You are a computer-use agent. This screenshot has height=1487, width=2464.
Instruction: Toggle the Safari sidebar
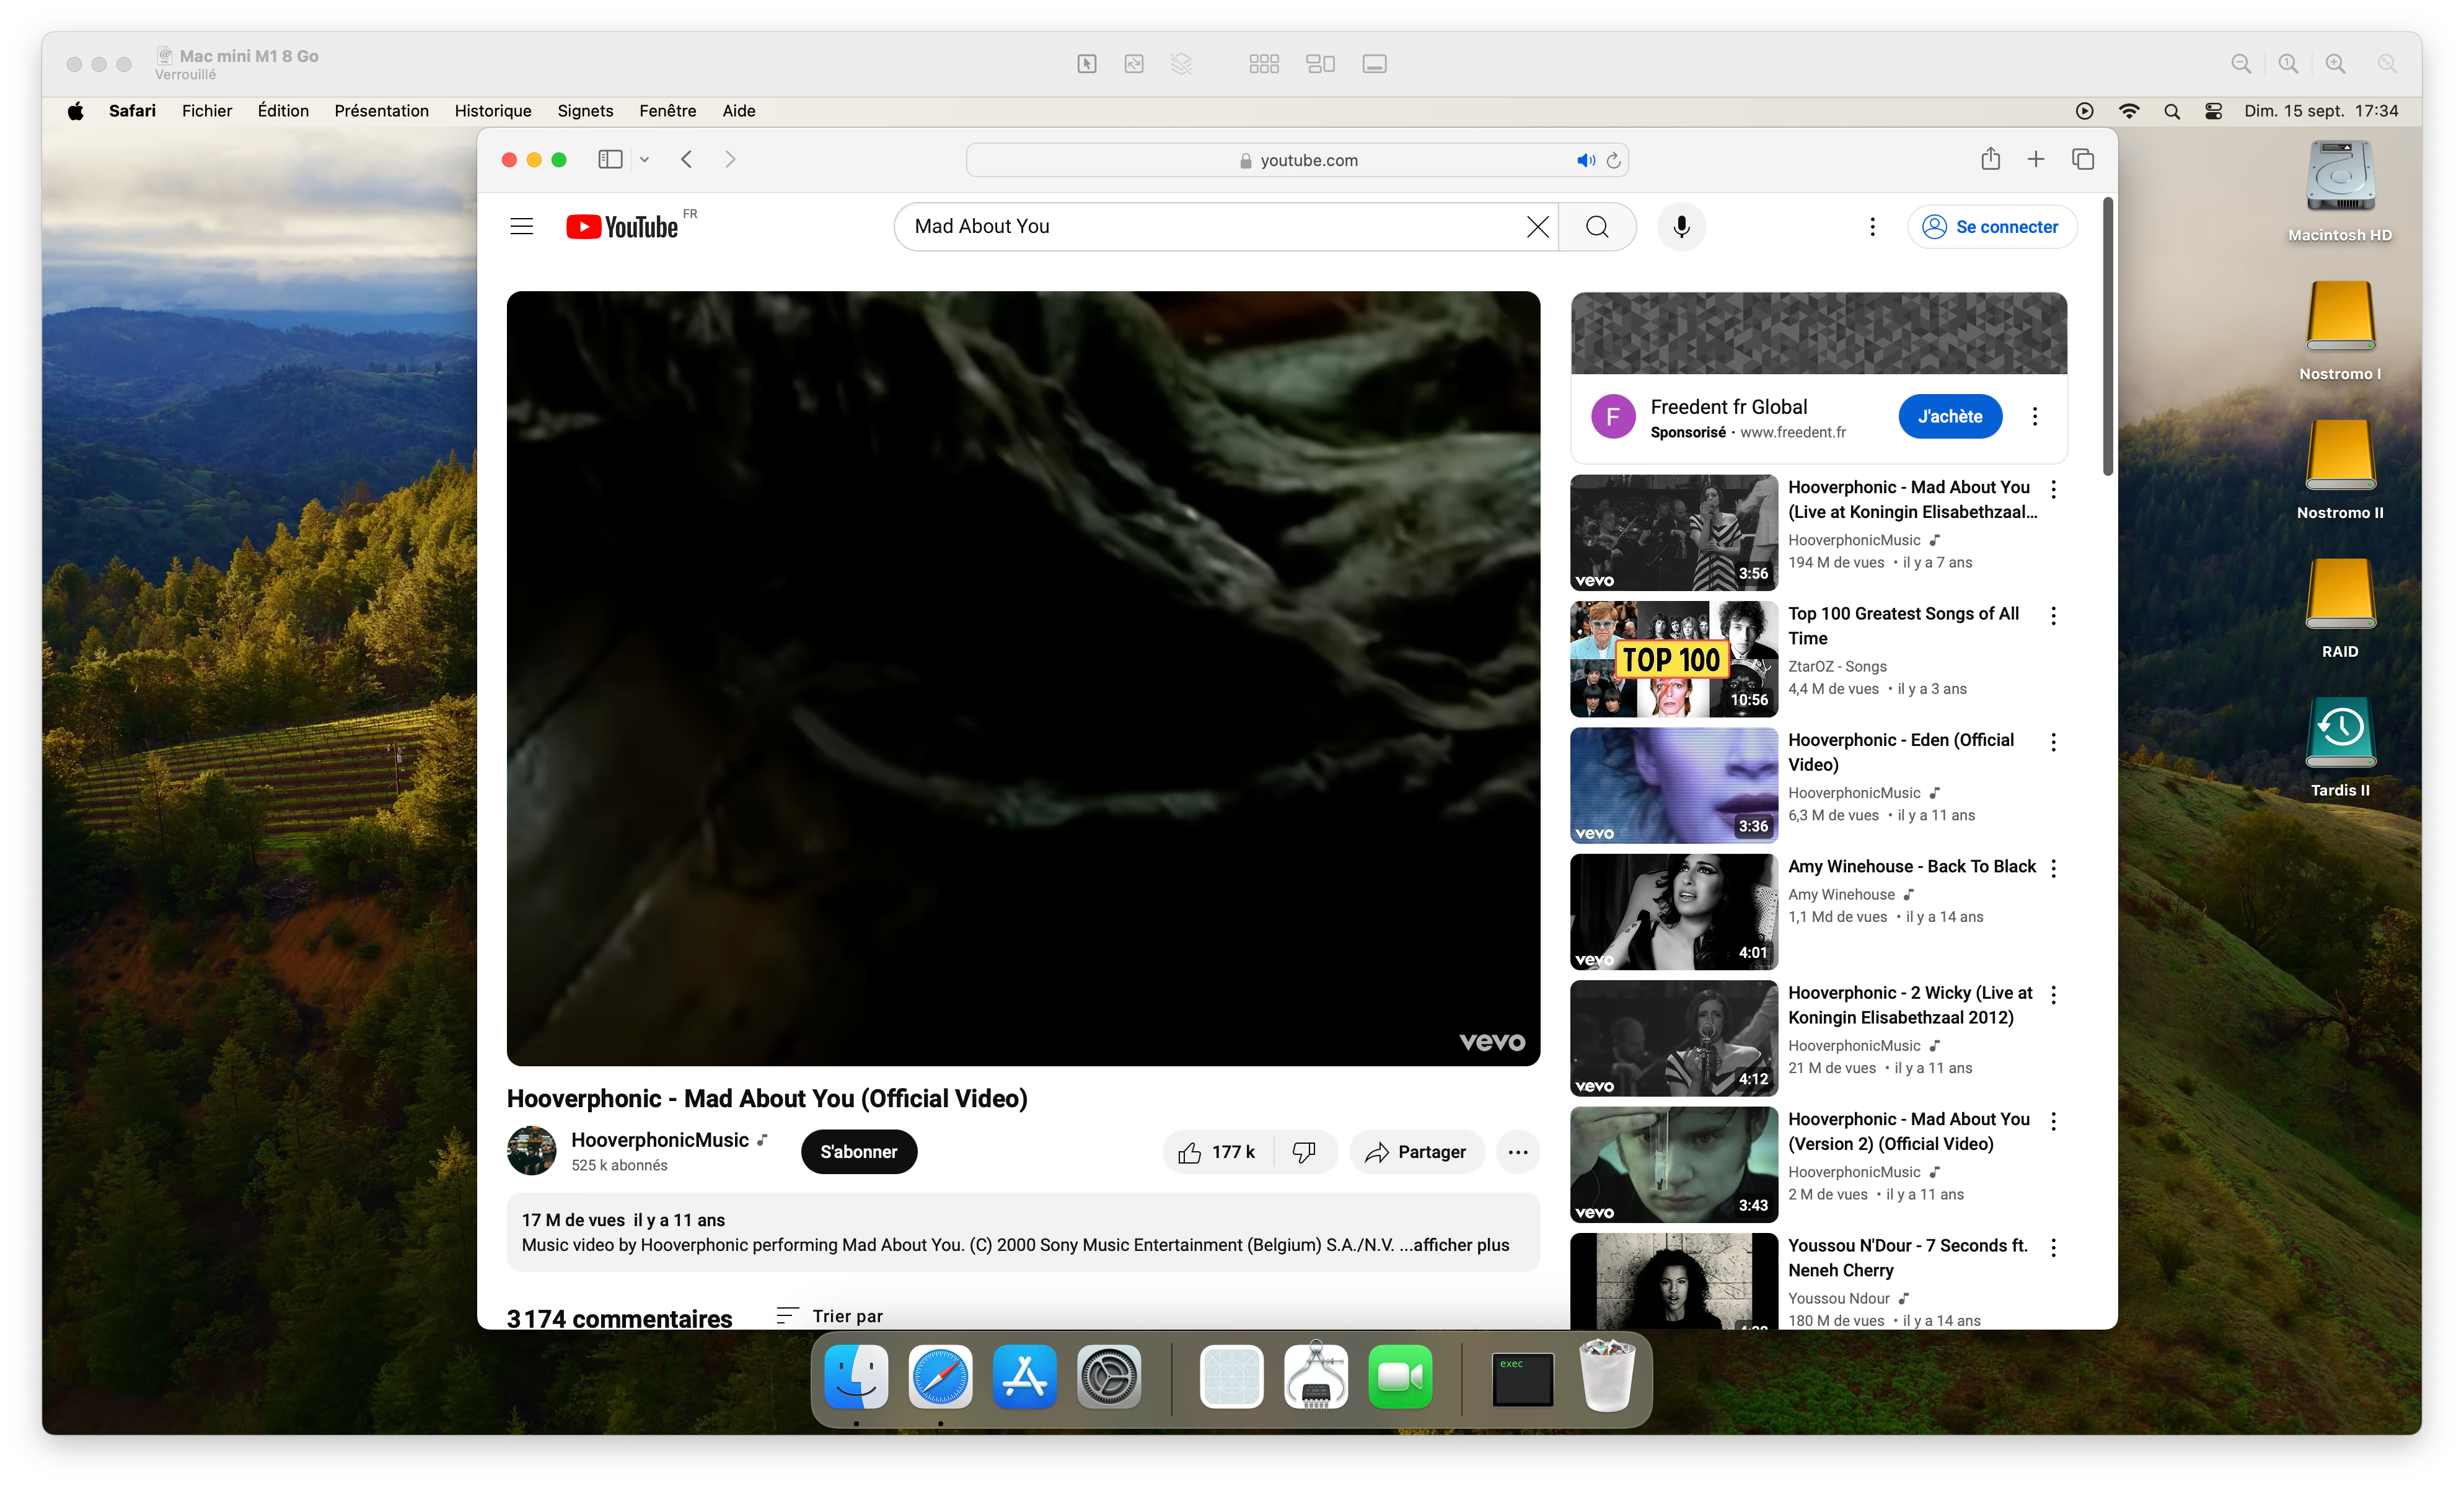pos(610,160)
